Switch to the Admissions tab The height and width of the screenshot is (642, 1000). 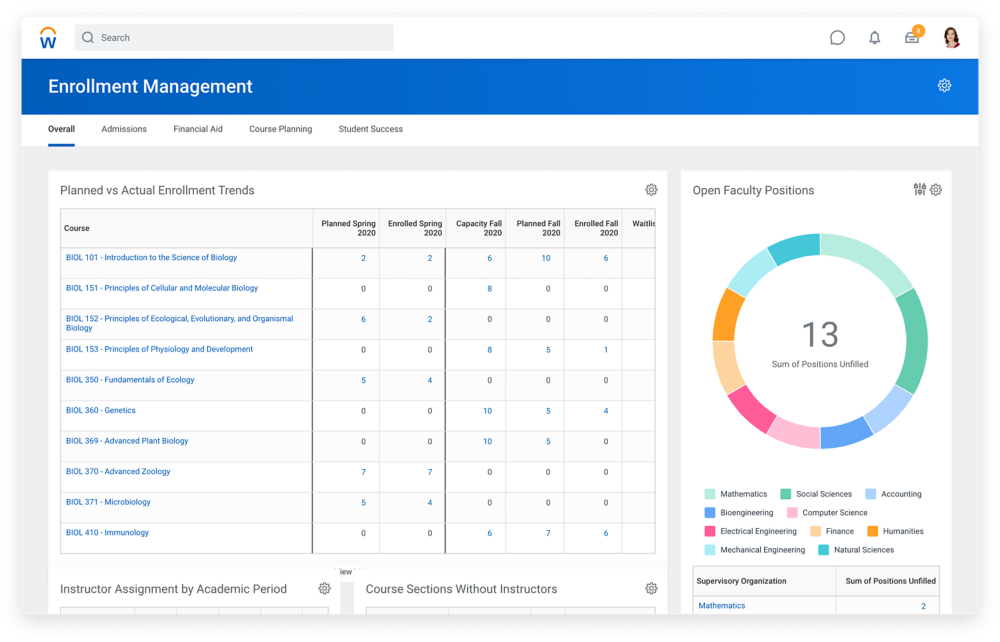[124, 129]
